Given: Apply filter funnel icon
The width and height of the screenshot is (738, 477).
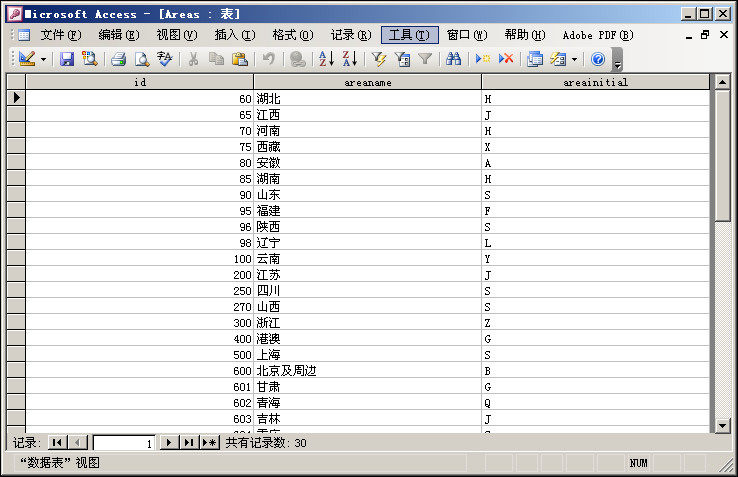Looking at the screenshot, I should (425, 59).
